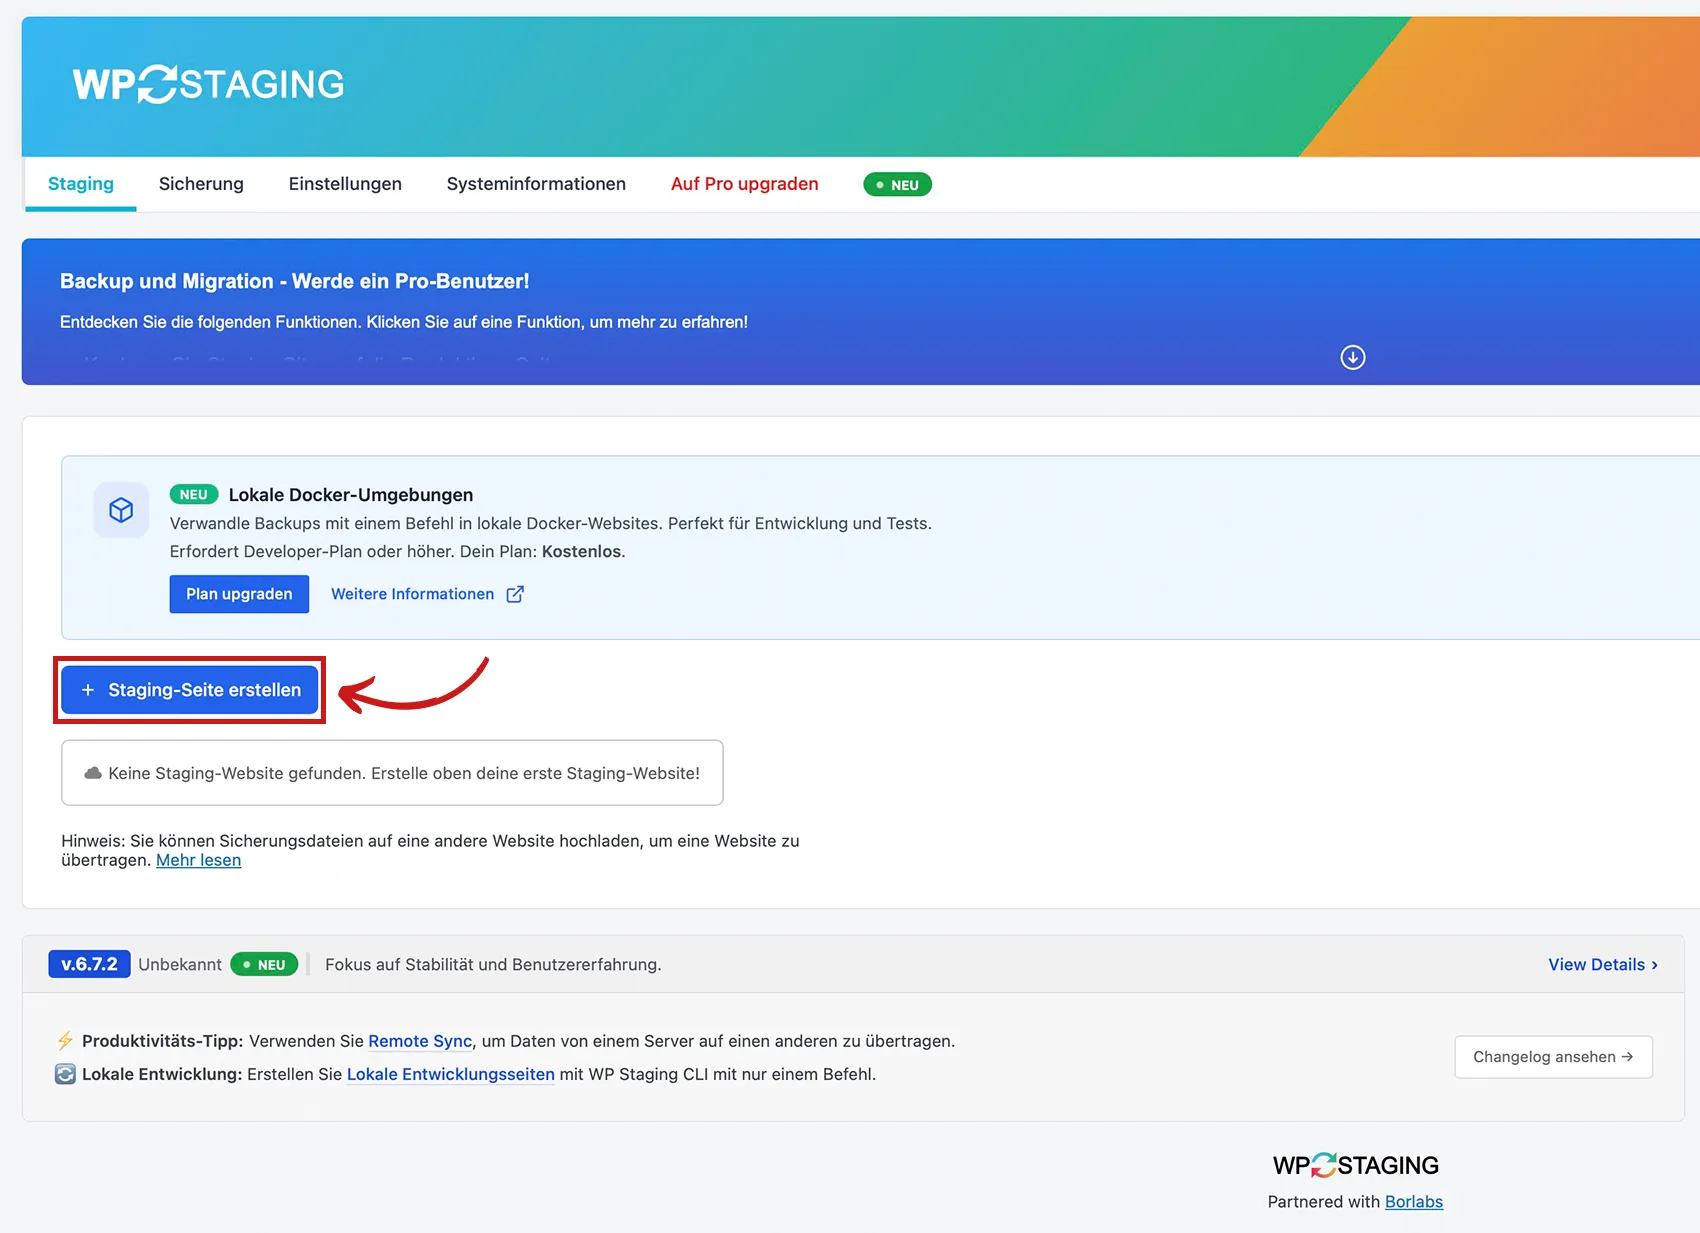This screenshot has height=1233, width=1700.
Task: Click the green NEU badge in navigation
Action: 897,185
